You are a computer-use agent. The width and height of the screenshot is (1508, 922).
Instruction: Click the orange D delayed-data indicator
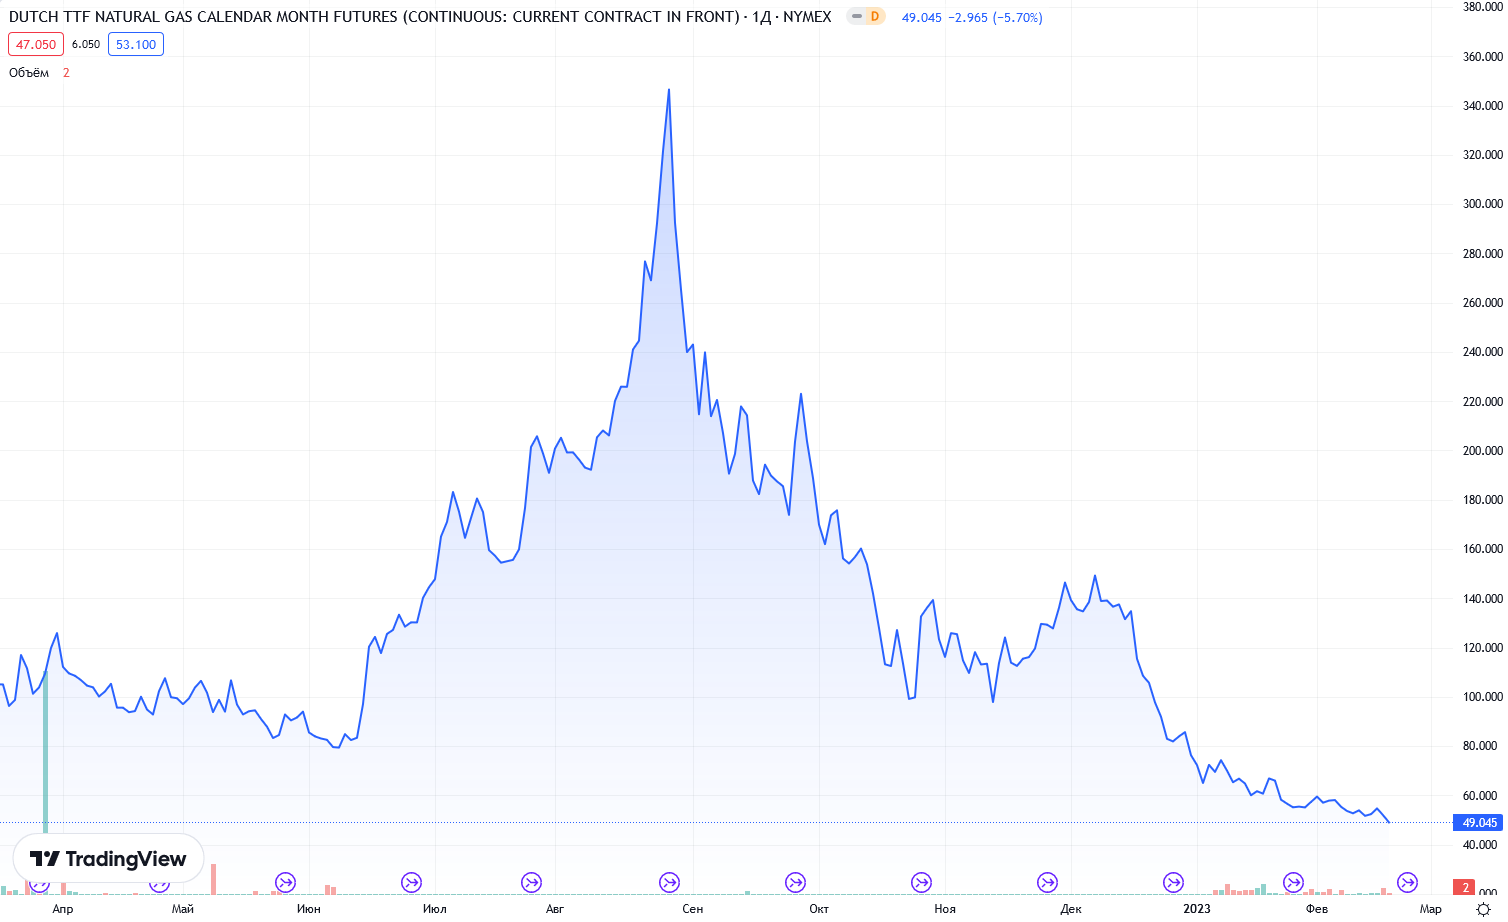pos(875,17)
